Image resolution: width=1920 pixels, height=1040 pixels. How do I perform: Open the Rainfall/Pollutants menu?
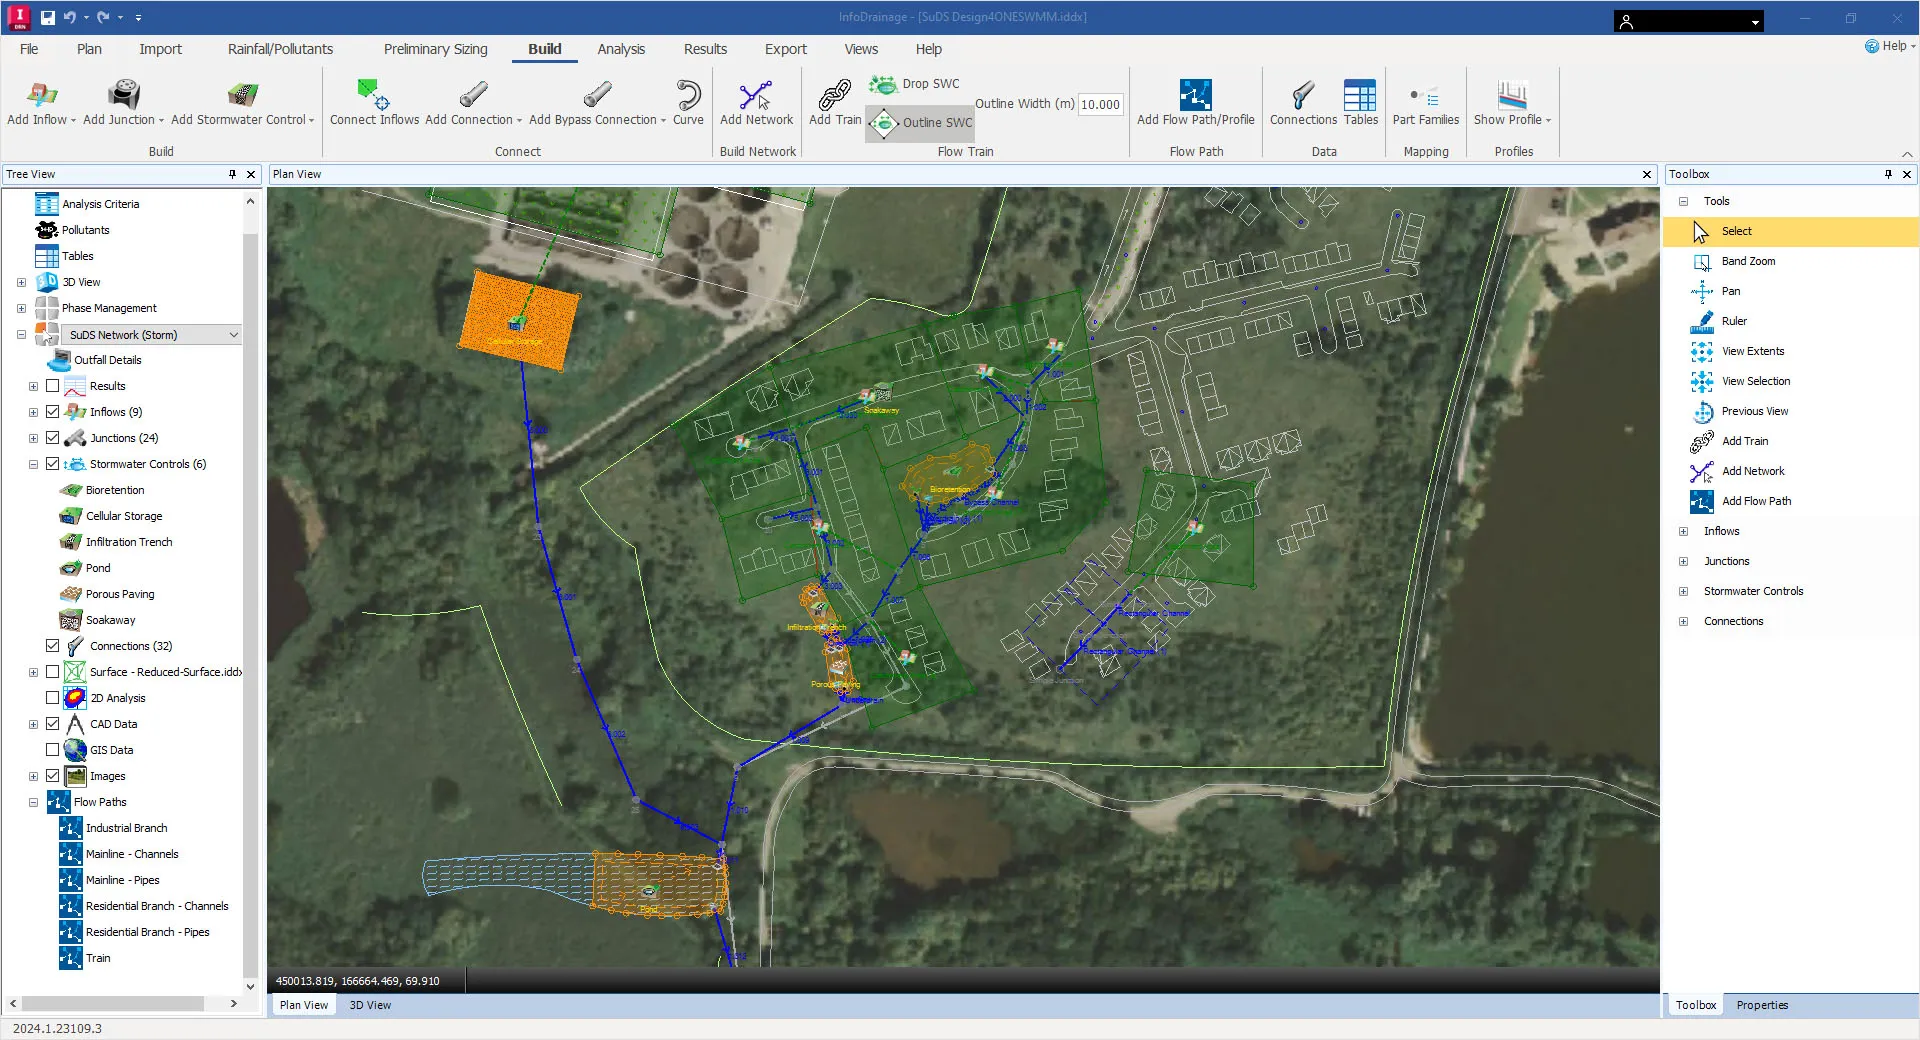tap(280, 48)
